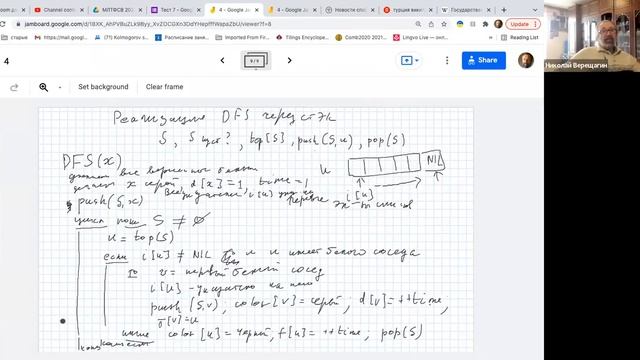Open the Tilings Encyclope... bookmark
This screenshot has width=640, height=360.
coord(302,37)
